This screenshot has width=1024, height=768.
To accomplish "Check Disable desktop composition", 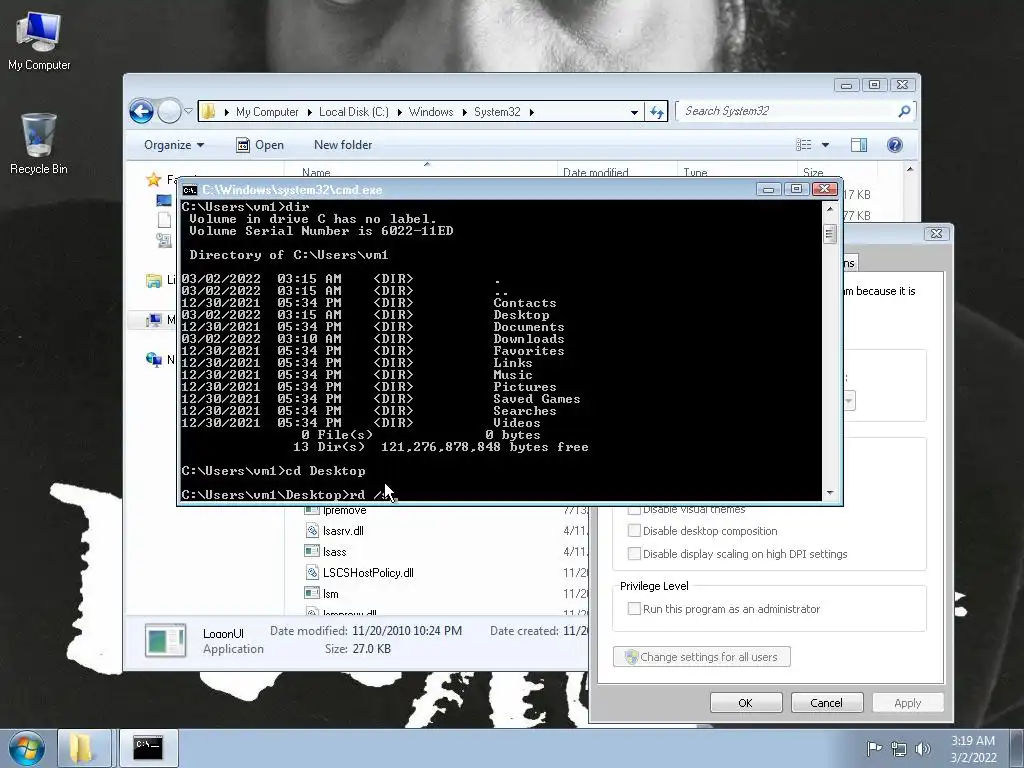I will click(x=633, y=531).
